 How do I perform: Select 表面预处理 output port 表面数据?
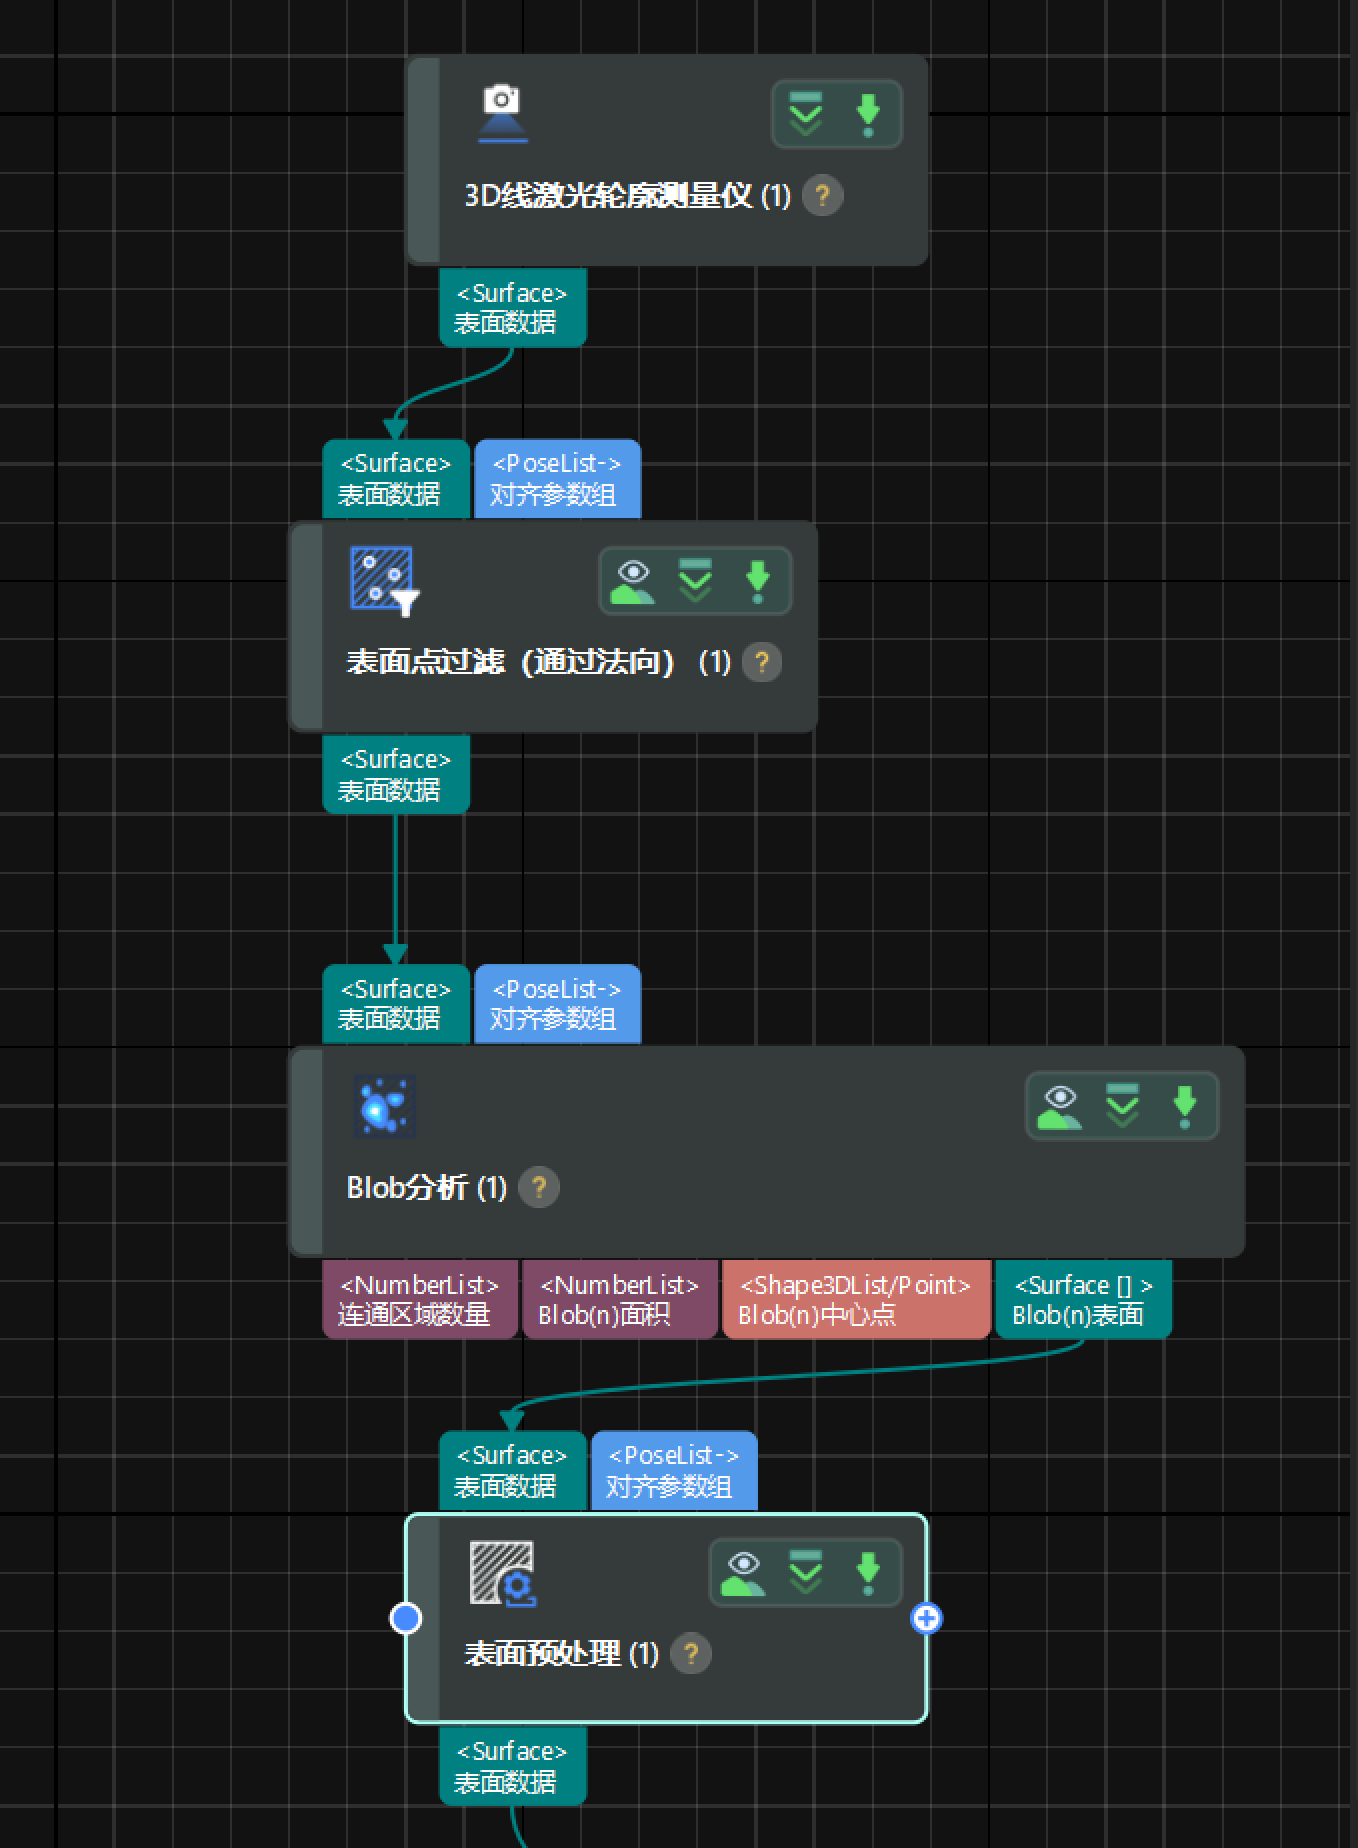pos(513,1766)
